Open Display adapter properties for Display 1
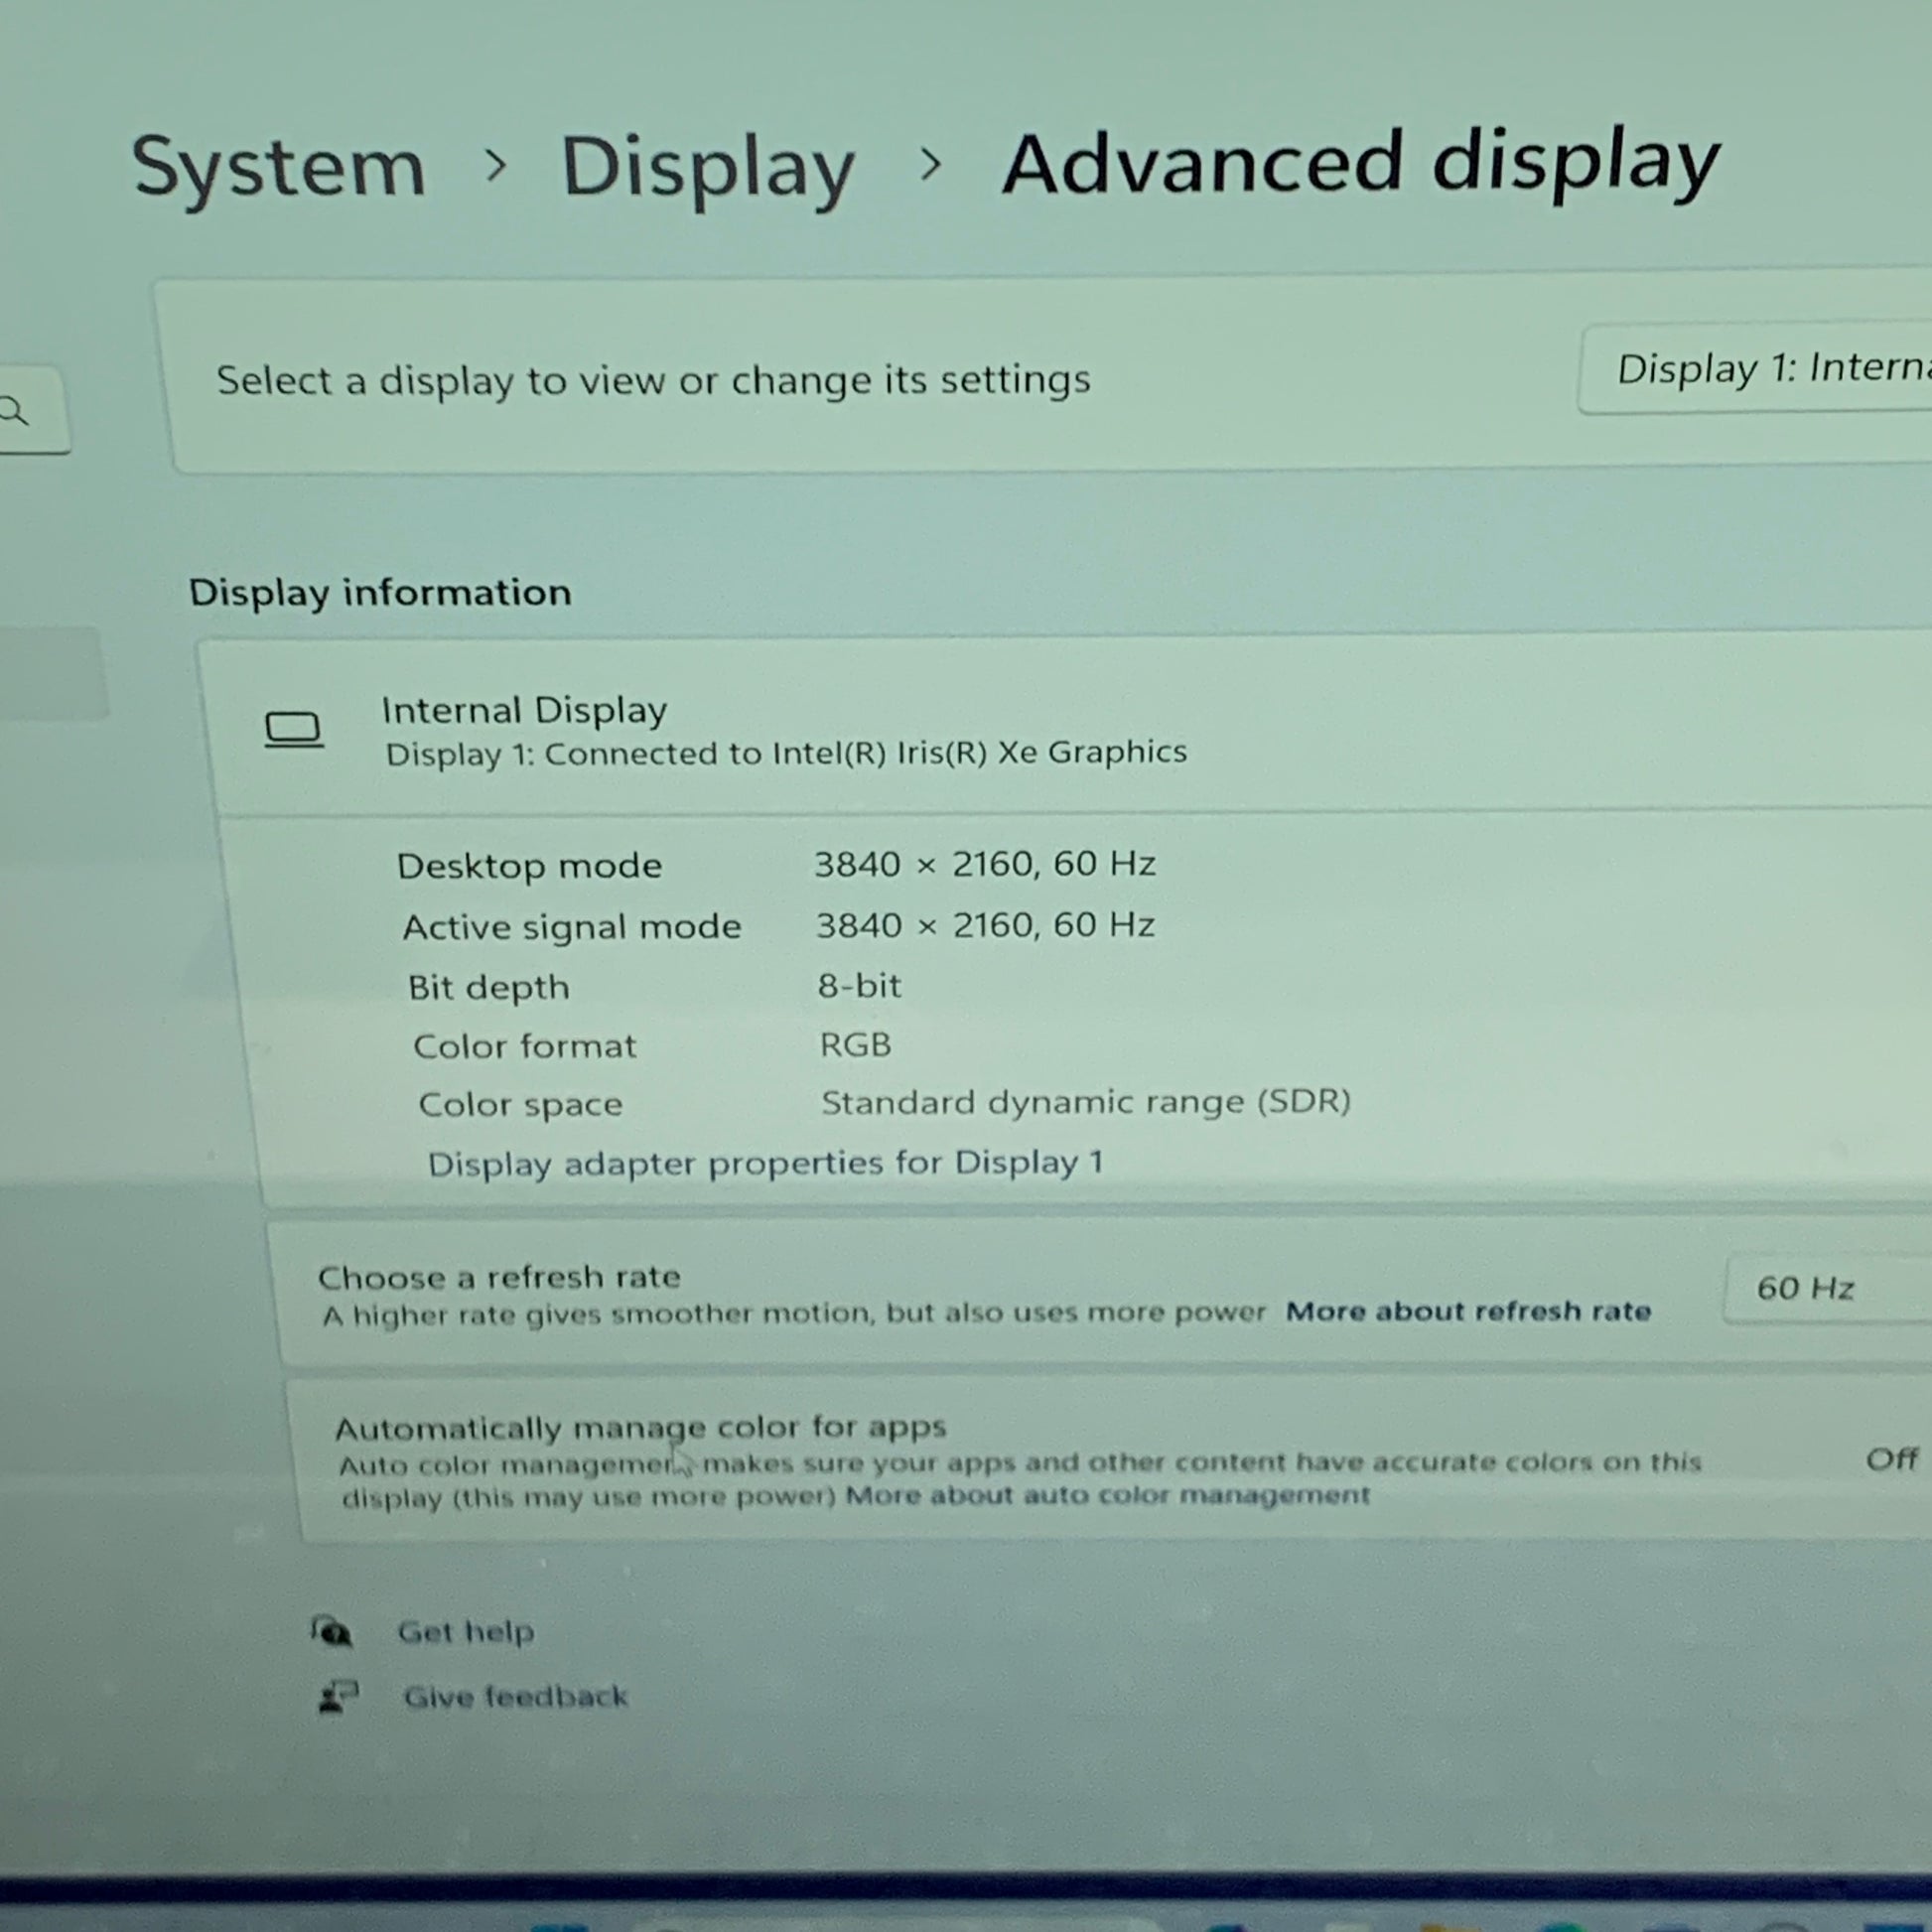The width and height of the screenshot is (1932, 1932). [x=765, y=1163]
